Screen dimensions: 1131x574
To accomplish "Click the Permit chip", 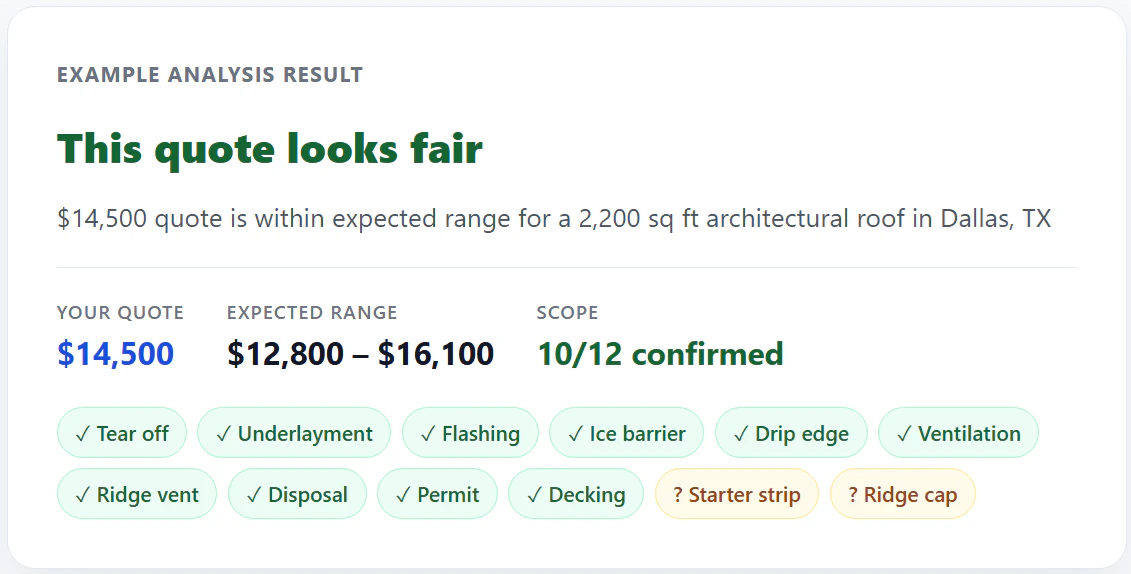I will [x=437, y=494].
